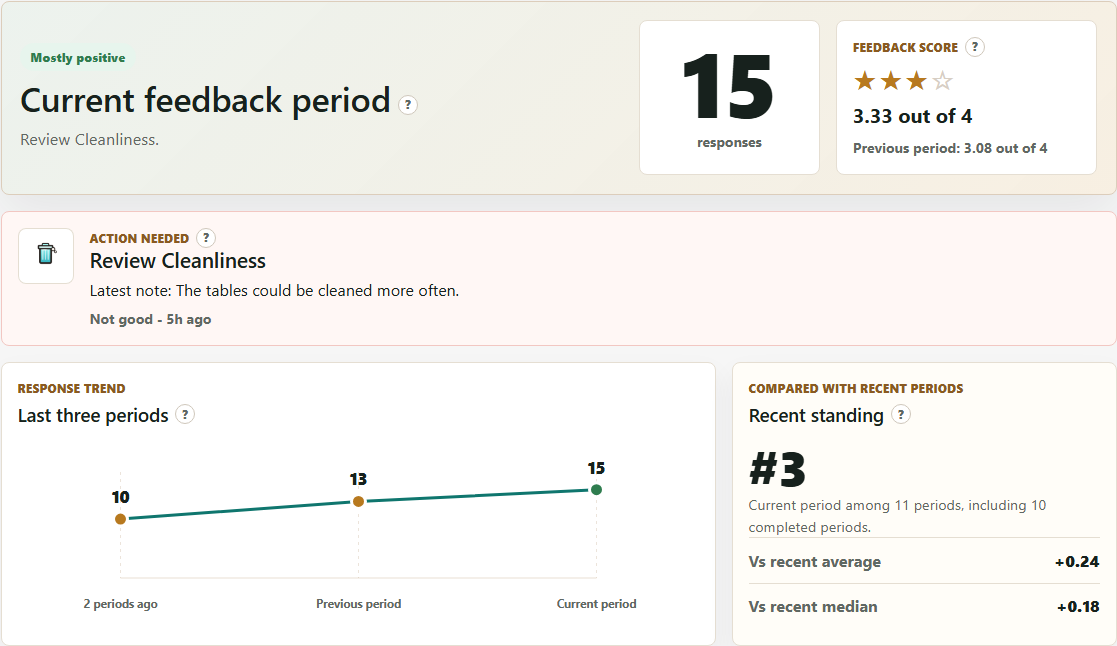
Task: Click the +0.24 recent average value
Action: click(1077, 562)
